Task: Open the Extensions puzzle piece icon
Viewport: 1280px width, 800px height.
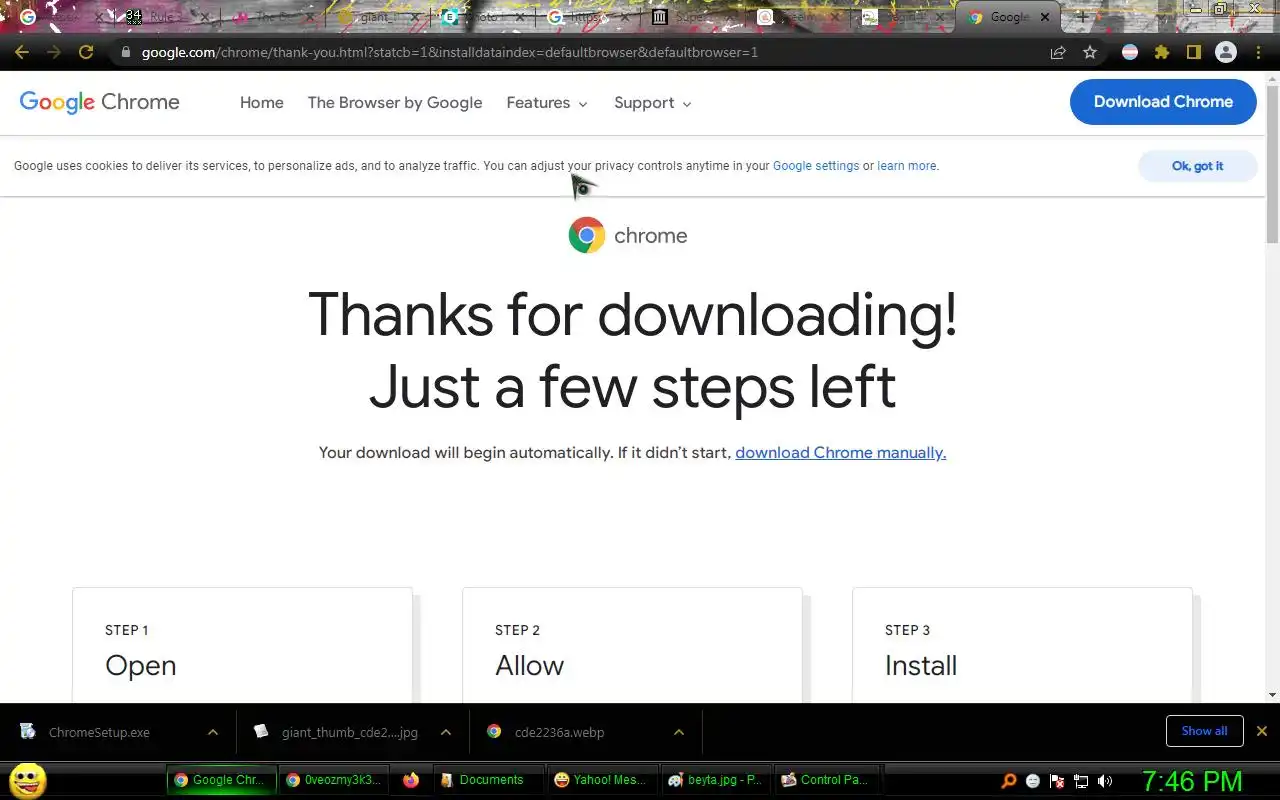Action: pos(1162,52)
